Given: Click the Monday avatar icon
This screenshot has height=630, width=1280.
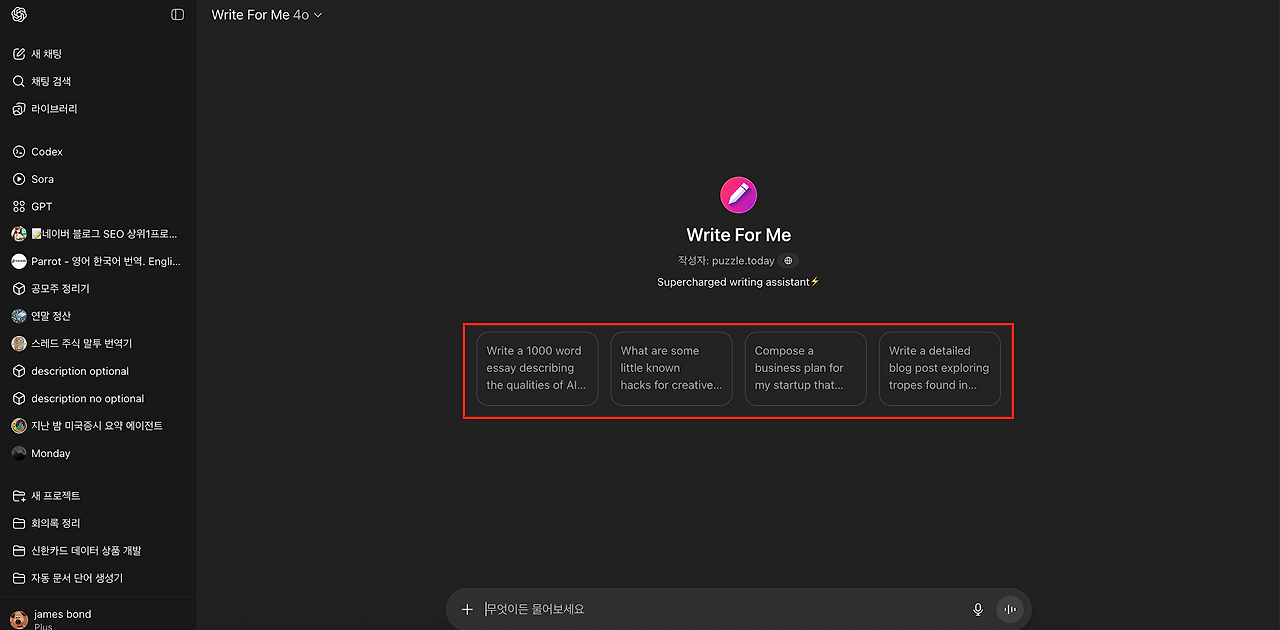Looking at the screenshot, I should point(19,453).
